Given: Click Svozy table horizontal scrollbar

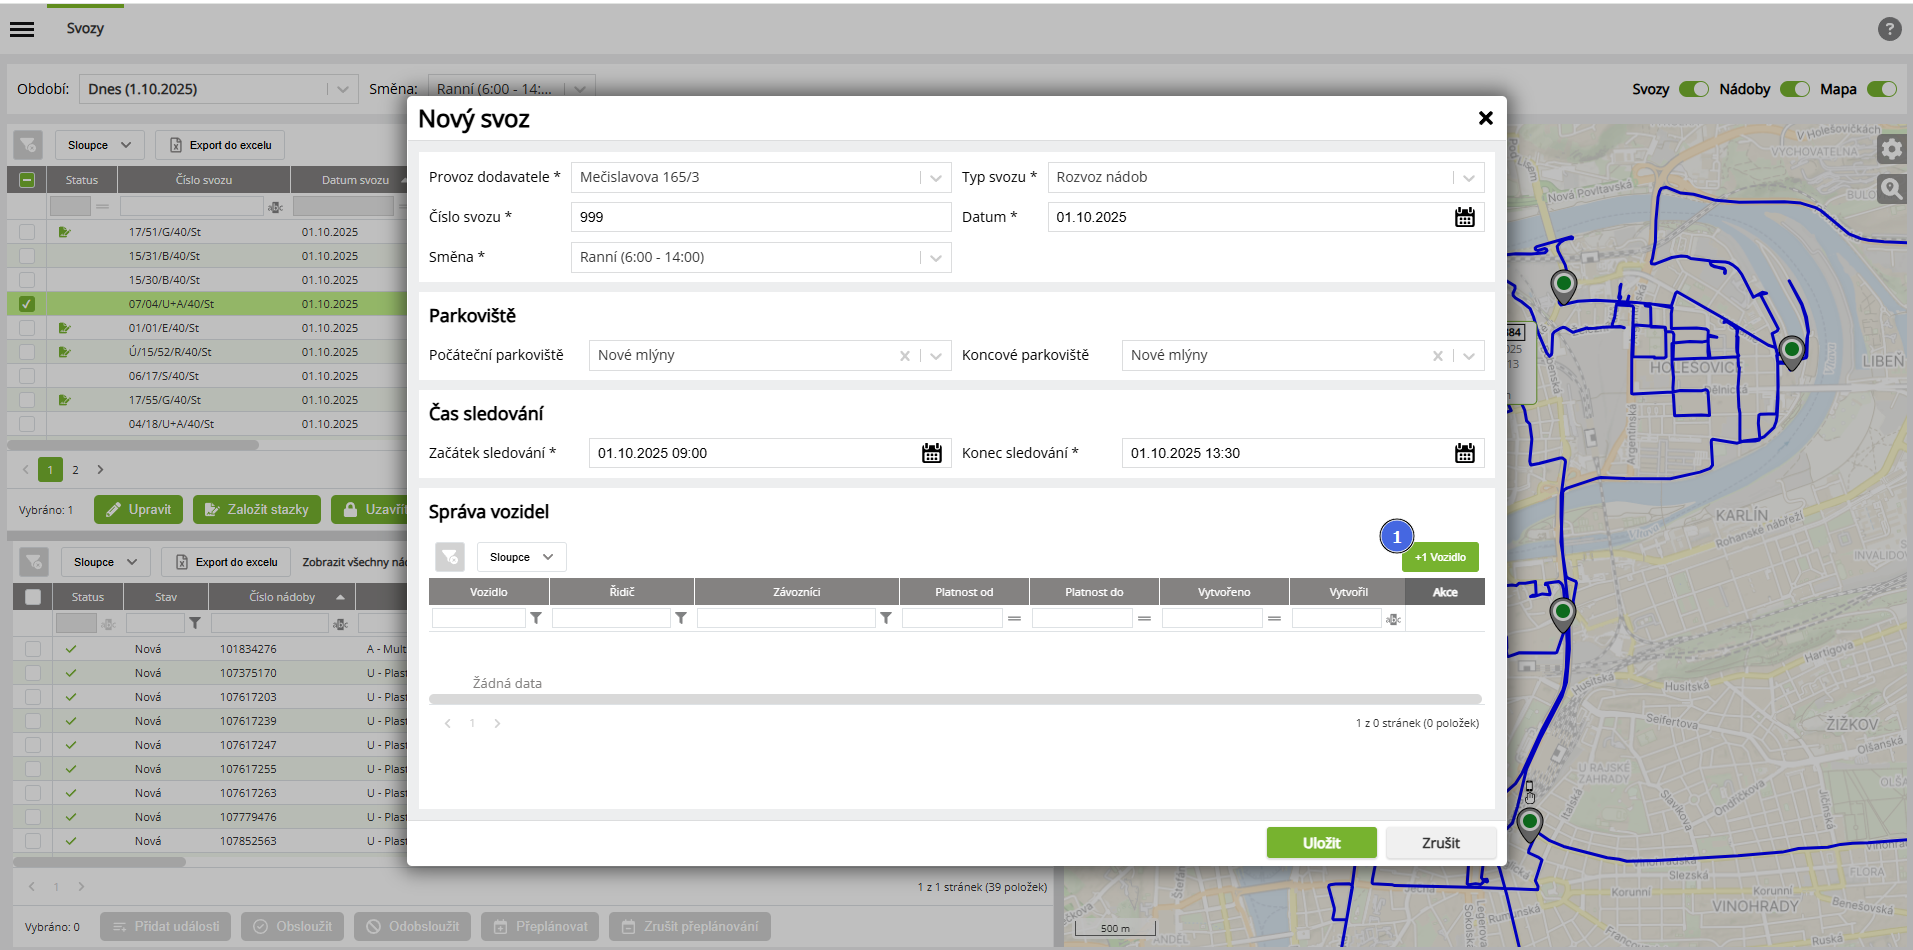Looking at the screenshot, I should click(133, 445).
